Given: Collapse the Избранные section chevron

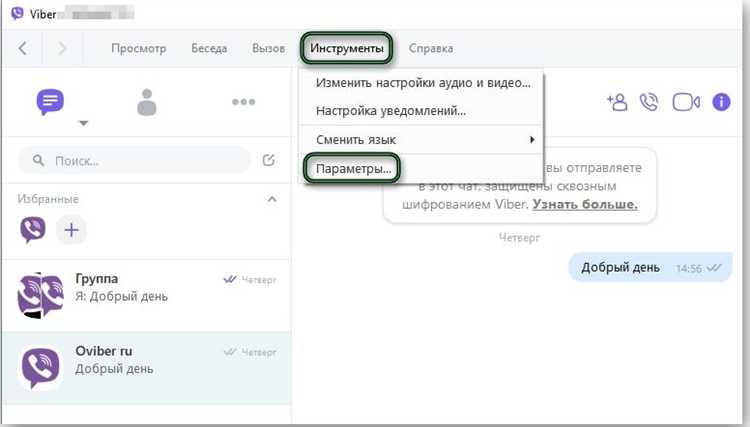Looking at the screenshot, I should pos(272,199).
